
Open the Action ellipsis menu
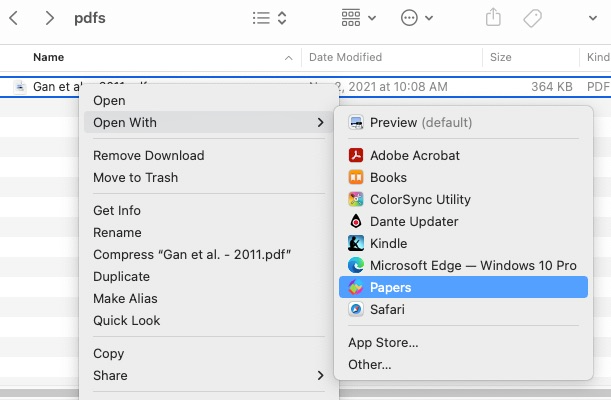point(416,18)
